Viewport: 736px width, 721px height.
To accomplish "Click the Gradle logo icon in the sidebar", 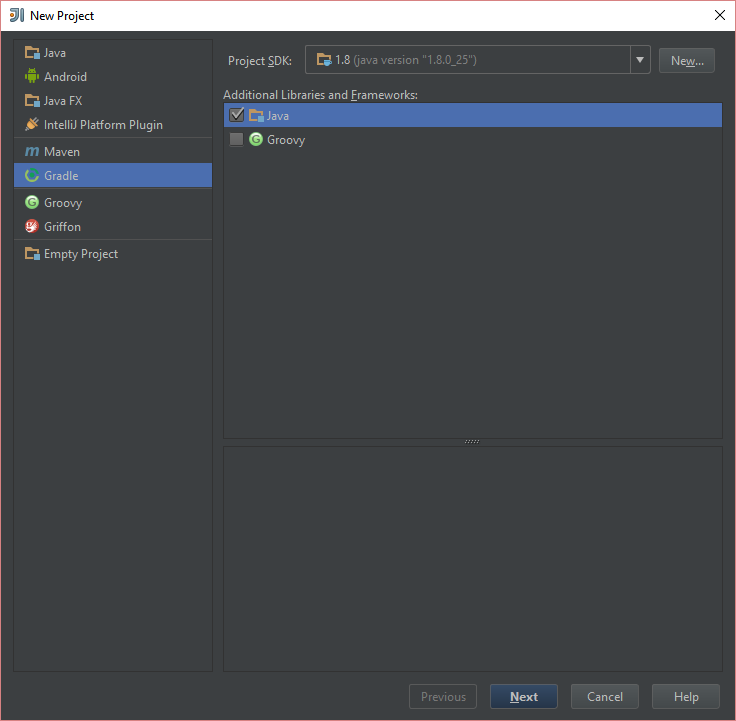I will pyautogui.click(x=32, y=176).
